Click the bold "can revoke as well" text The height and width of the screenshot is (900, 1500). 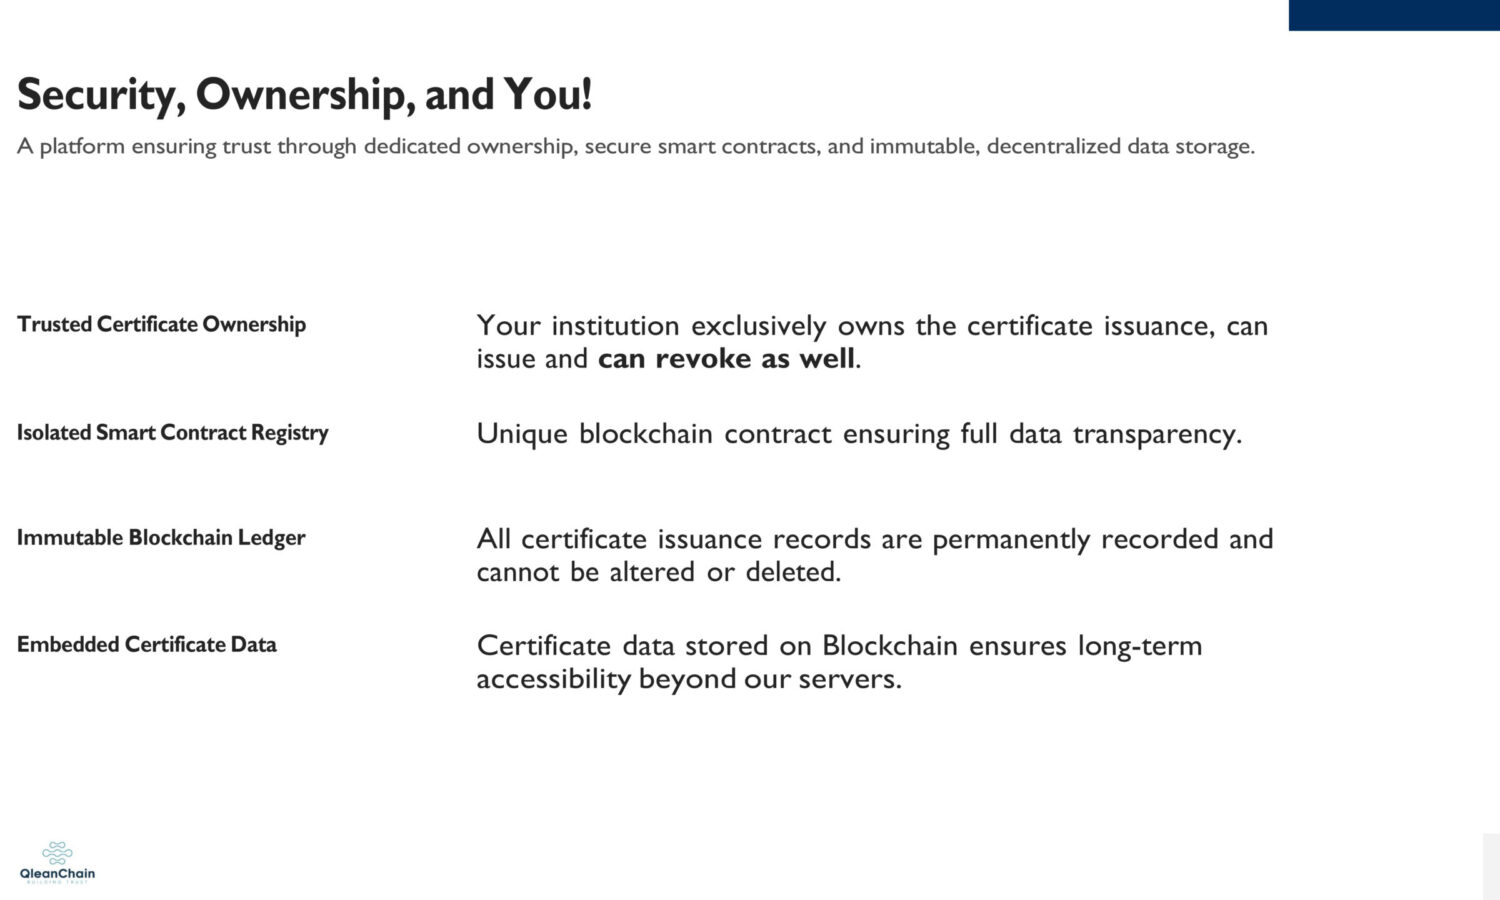pyautogui.click(x=726, y=358)
